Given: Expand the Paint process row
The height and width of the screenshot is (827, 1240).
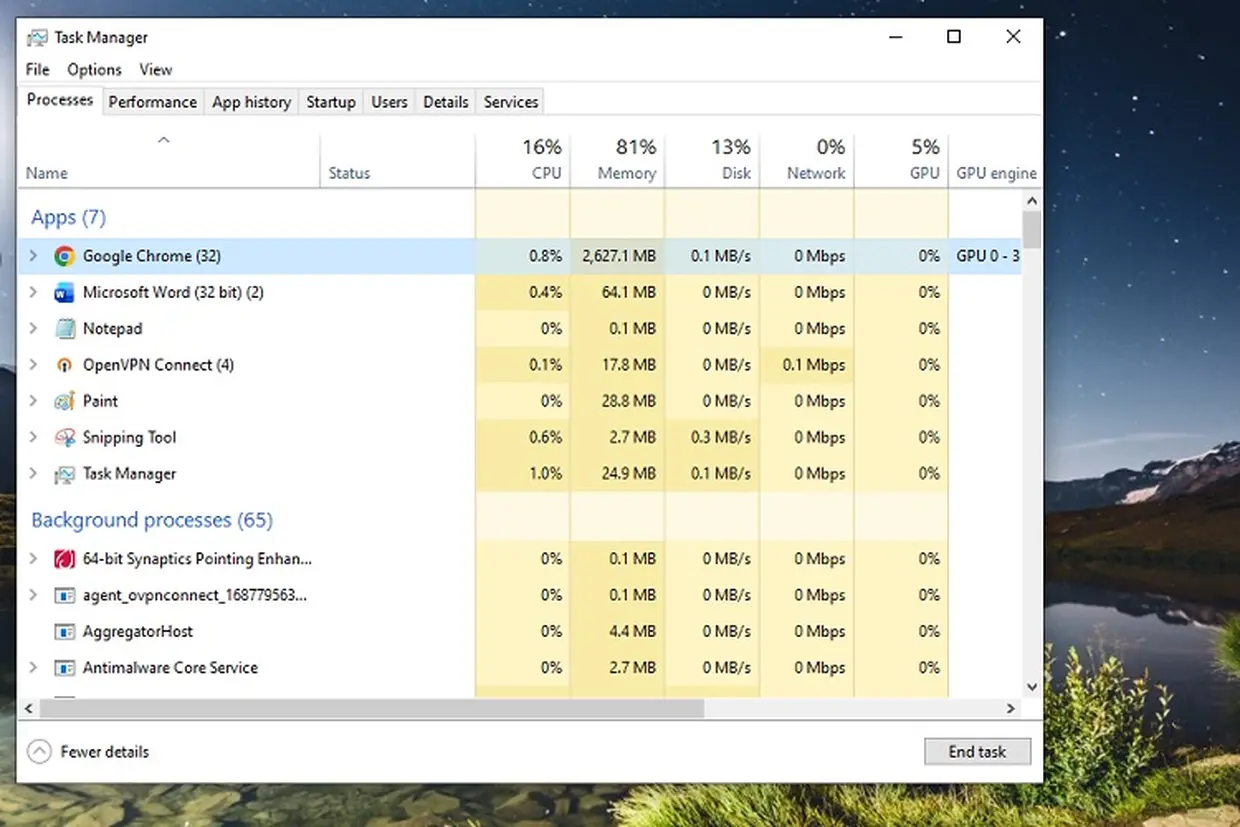Looking at the screenshot, I should pyautogui.click(x=33, y=401).
